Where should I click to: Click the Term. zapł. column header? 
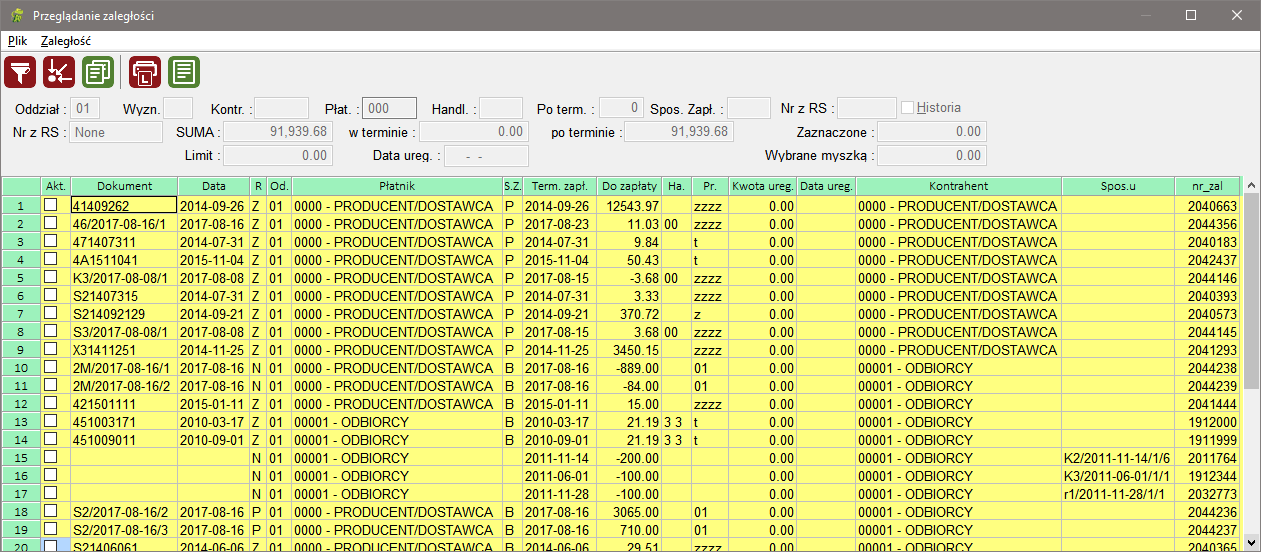coord(559,186)
